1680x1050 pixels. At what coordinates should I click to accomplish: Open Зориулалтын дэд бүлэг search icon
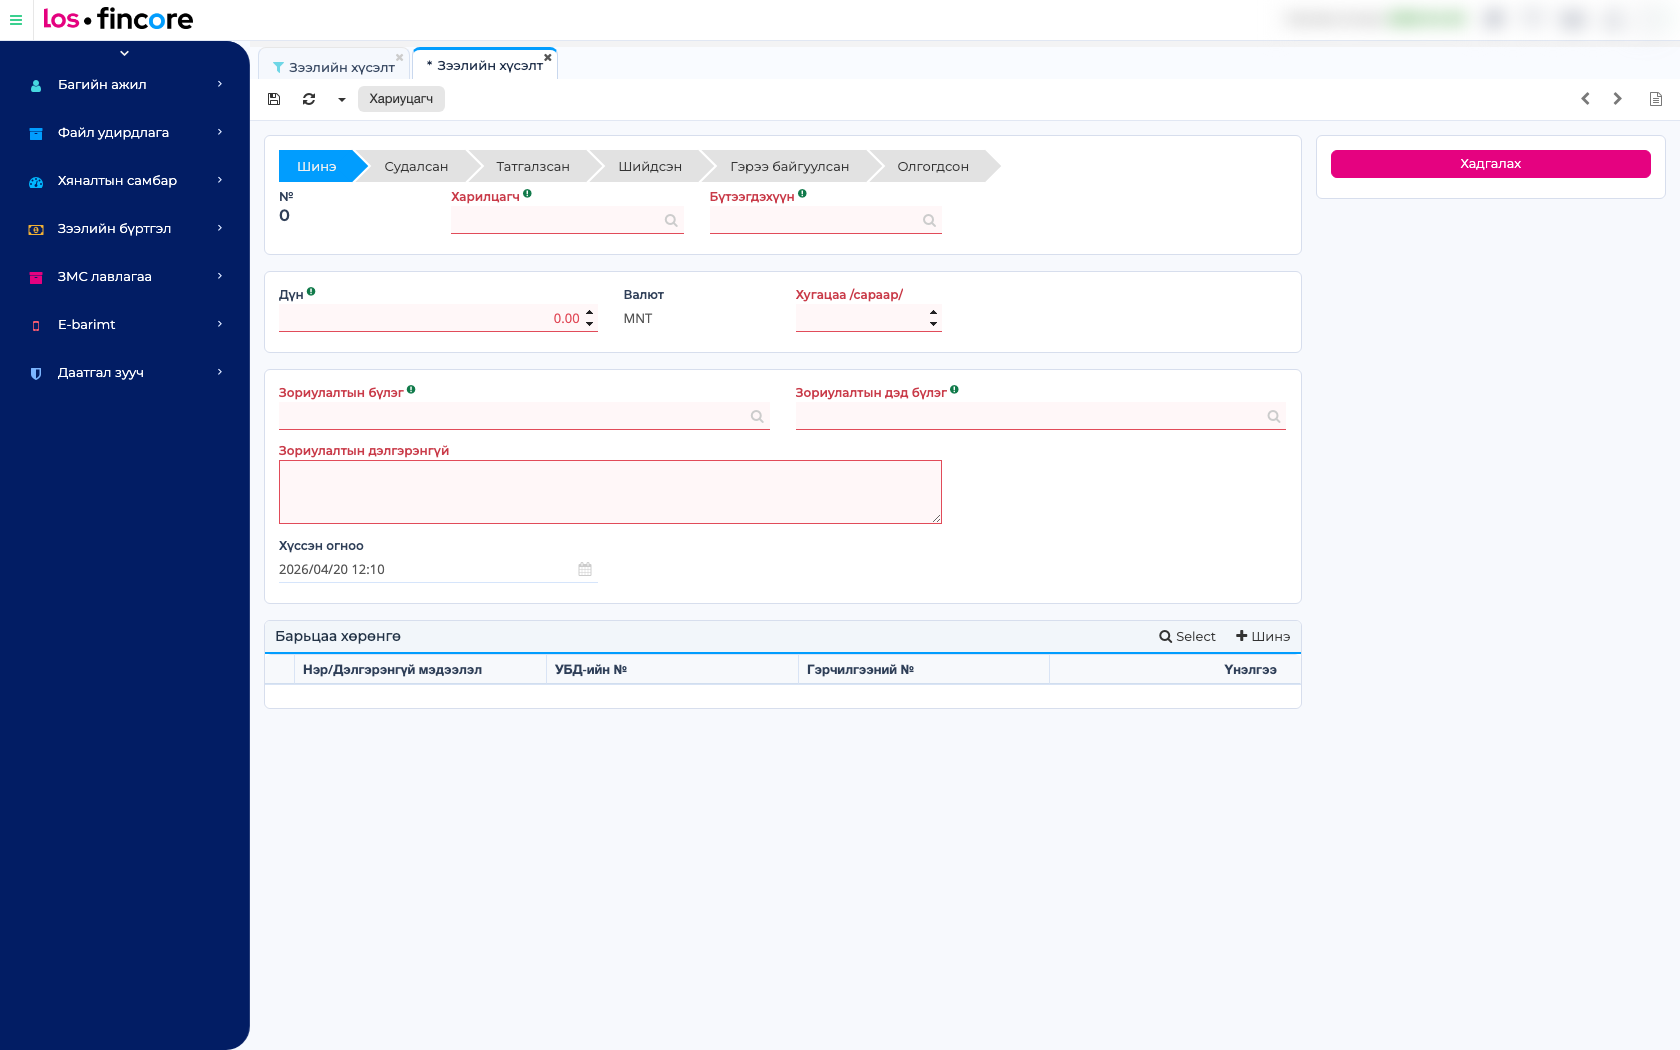tap(1274, 417)
